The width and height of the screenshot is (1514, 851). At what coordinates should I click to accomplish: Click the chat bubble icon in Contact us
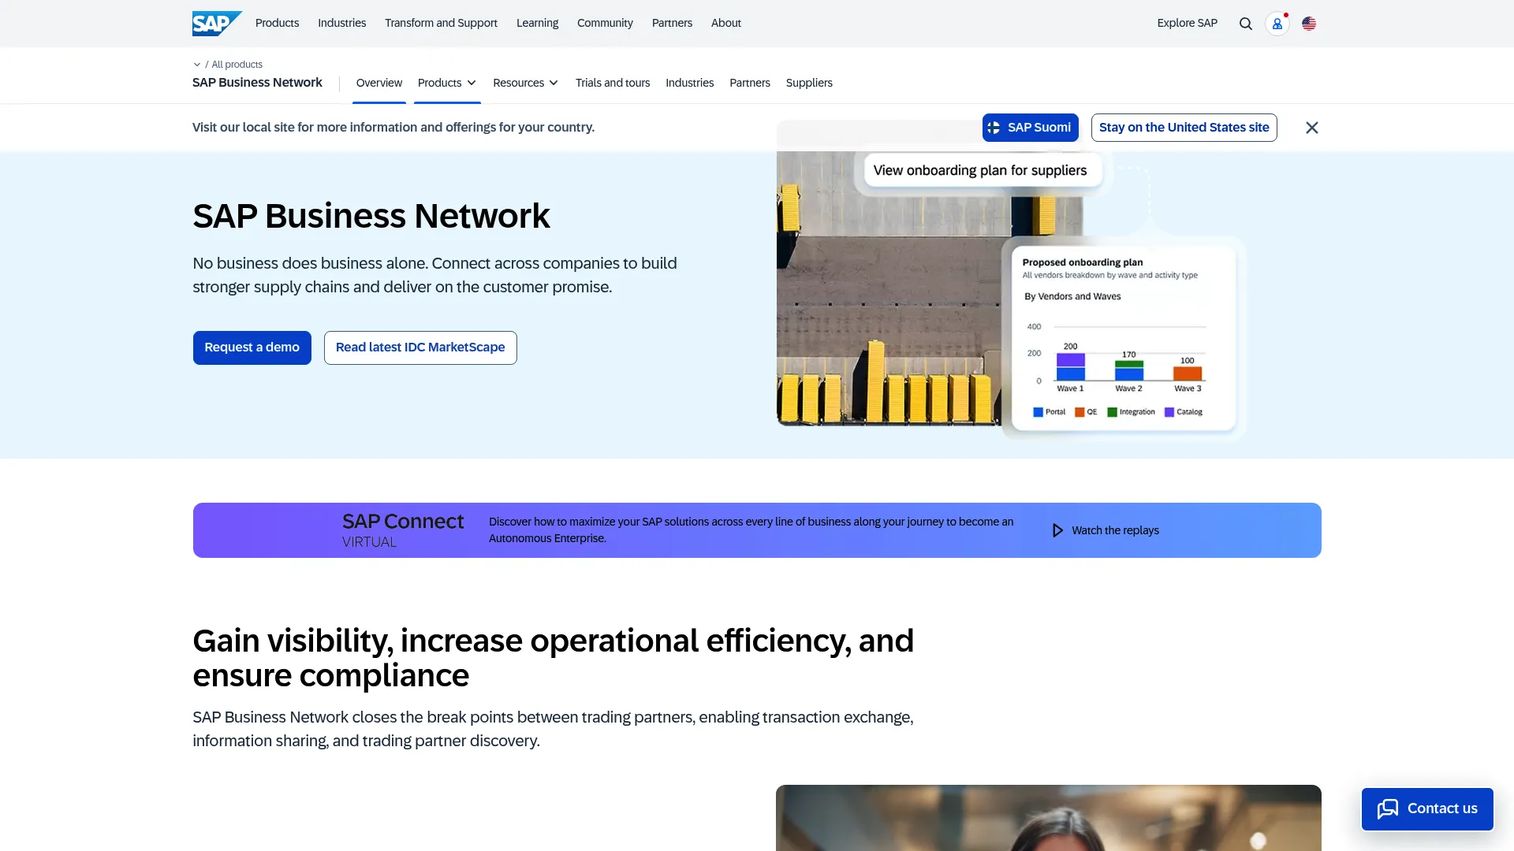(x=1388, y=809)
